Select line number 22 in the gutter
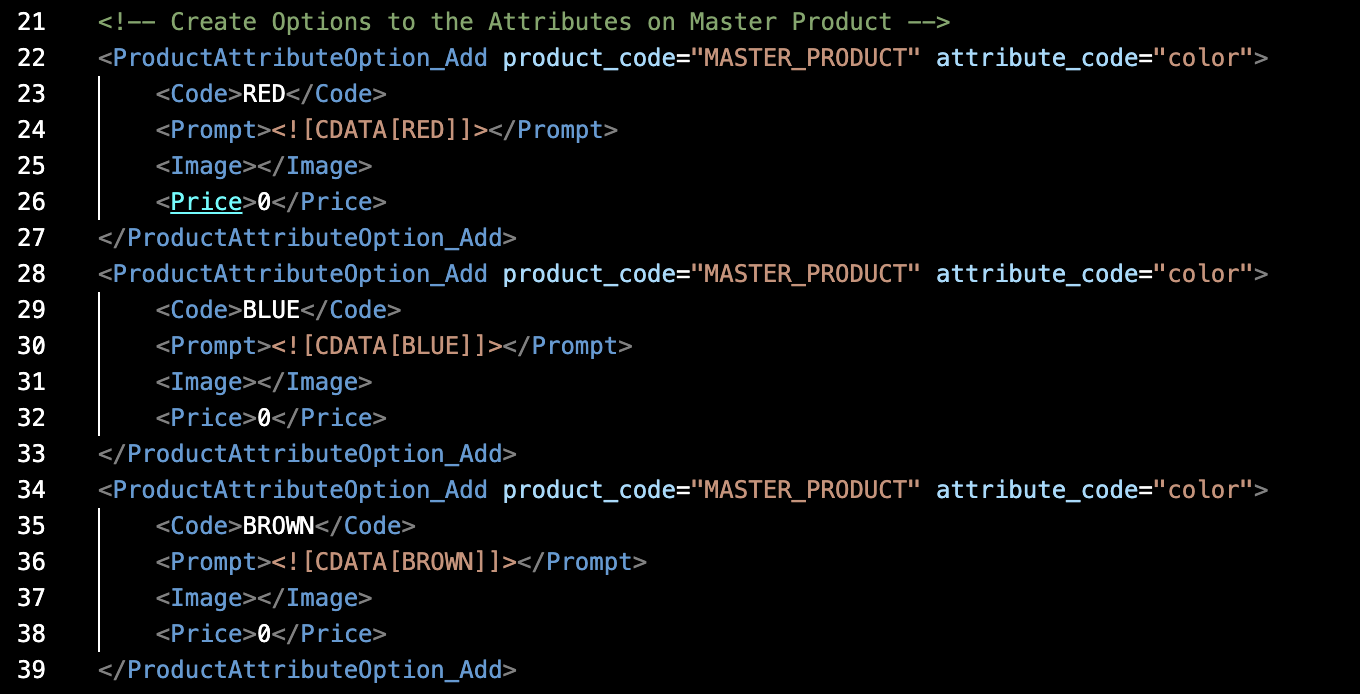1360x694 pixels. 31,58
